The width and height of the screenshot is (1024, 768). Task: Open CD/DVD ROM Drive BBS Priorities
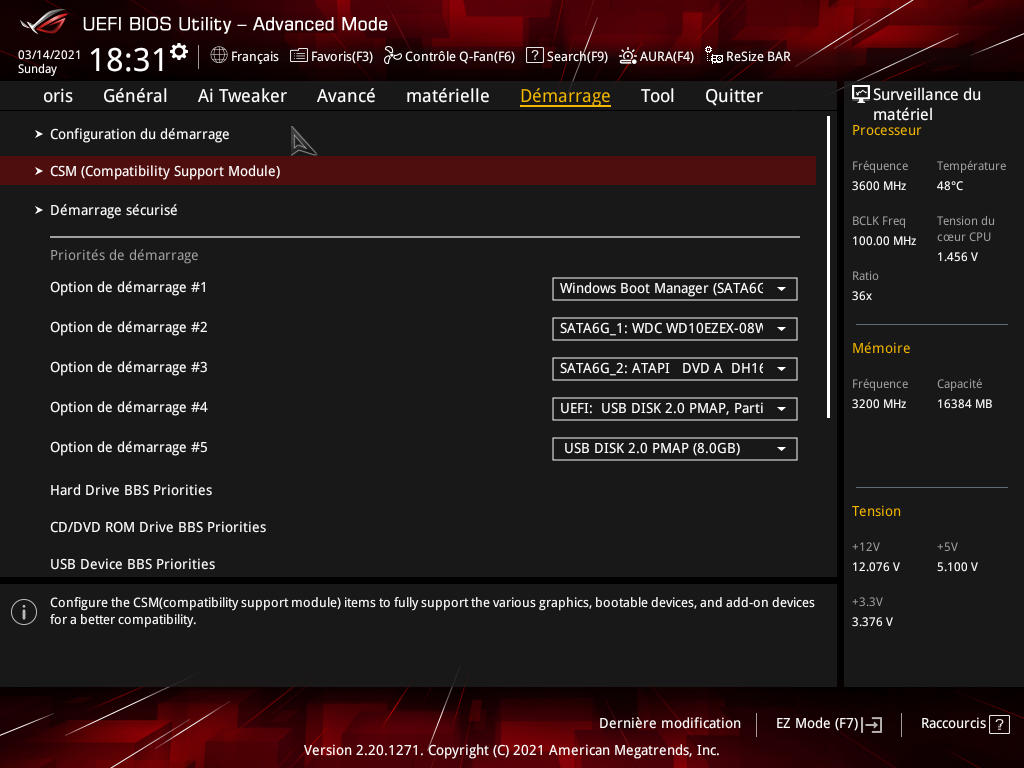click(158, 527)
